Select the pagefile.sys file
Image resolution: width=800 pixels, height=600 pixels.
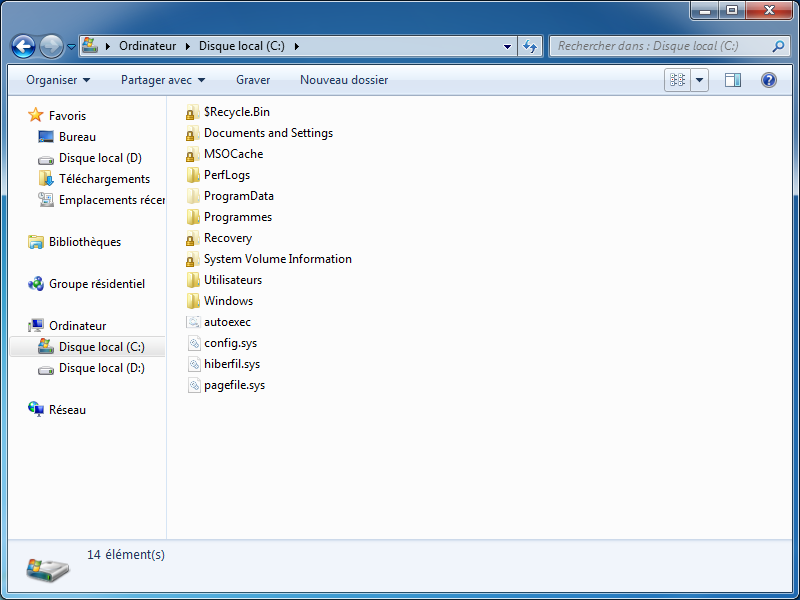point(234,385)
